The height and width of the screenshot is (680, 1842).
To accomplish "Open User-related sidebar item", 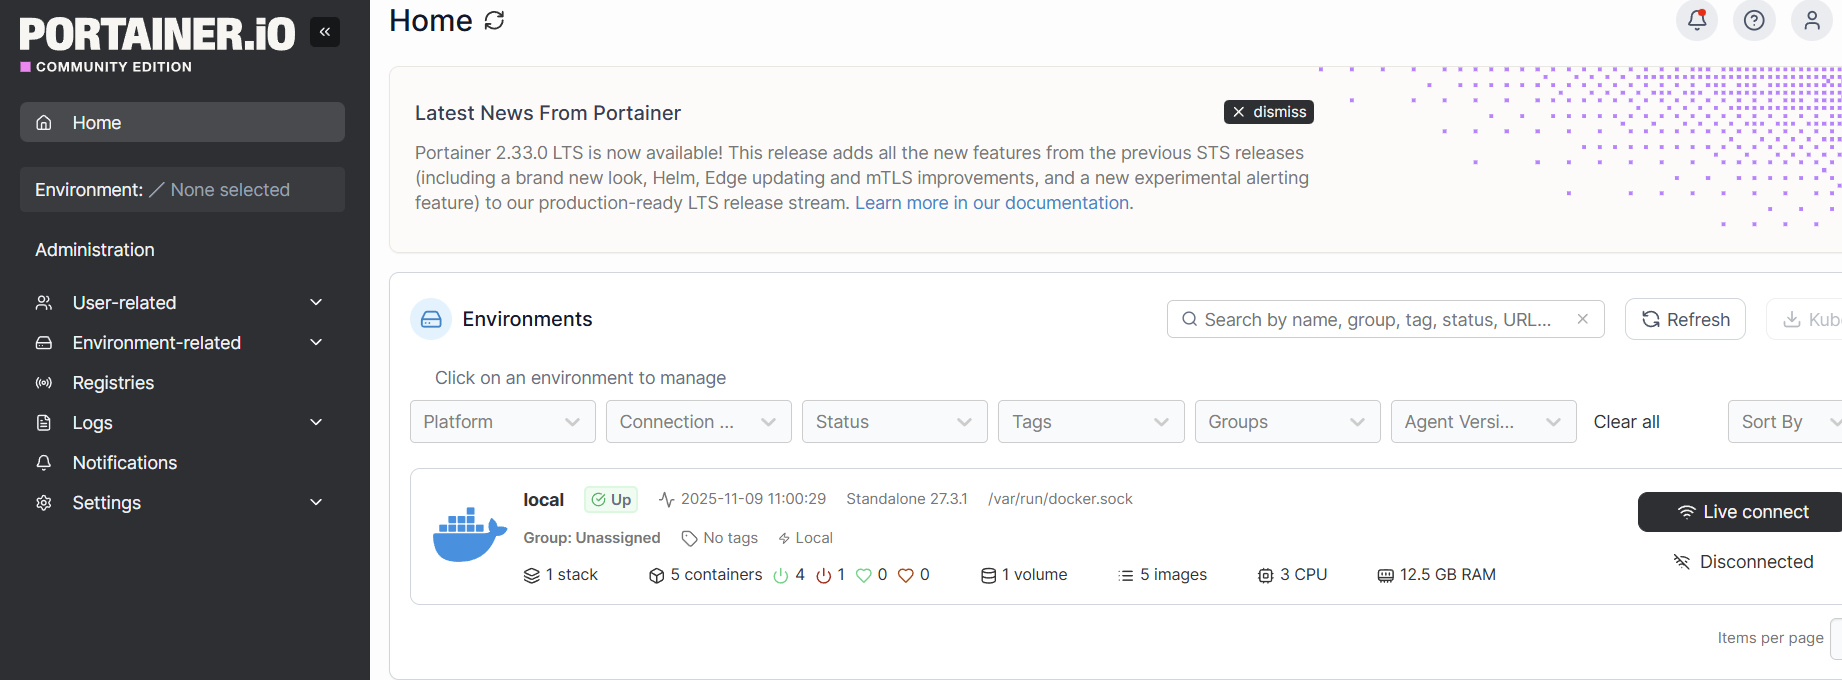I will [x=182, y=302].
